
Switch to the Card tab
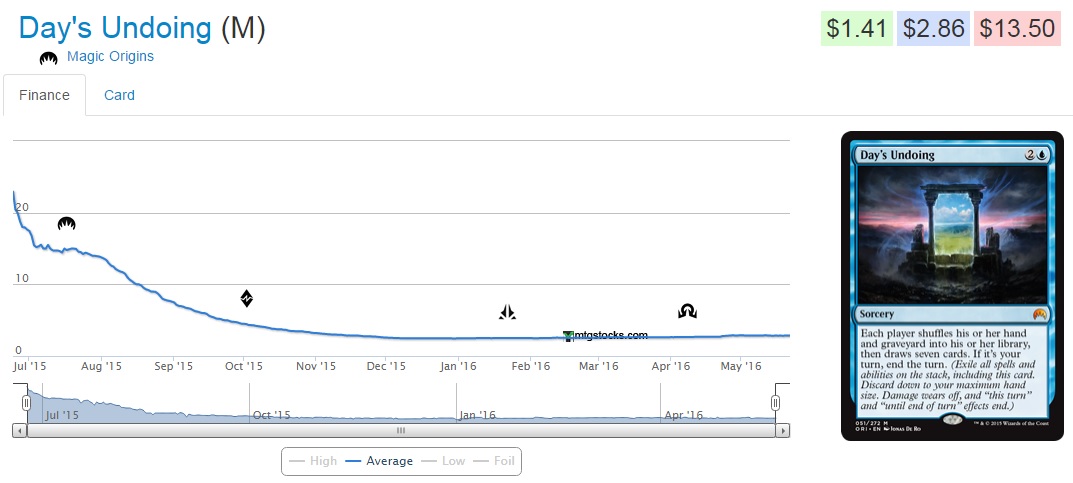tap(119, 95)
